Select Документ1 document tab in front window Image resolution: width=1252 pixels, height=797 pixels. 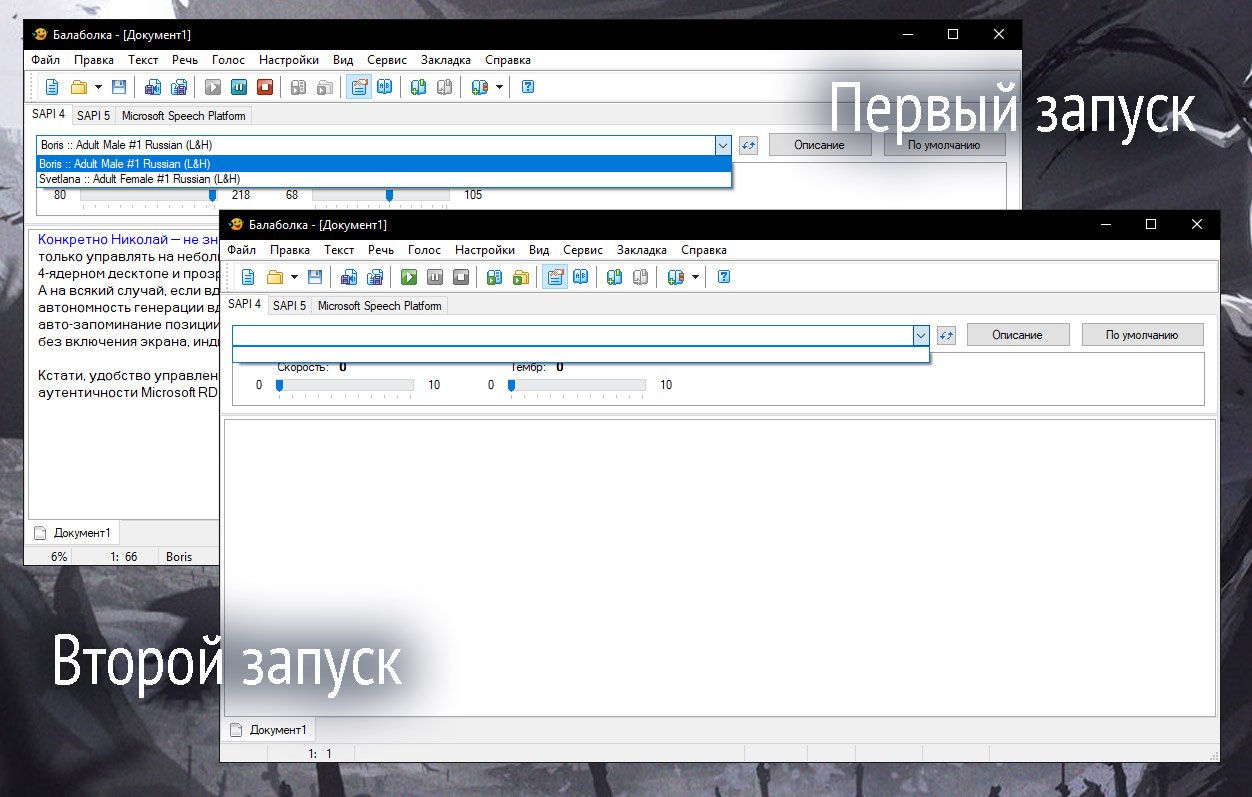(x=270, y=729)
